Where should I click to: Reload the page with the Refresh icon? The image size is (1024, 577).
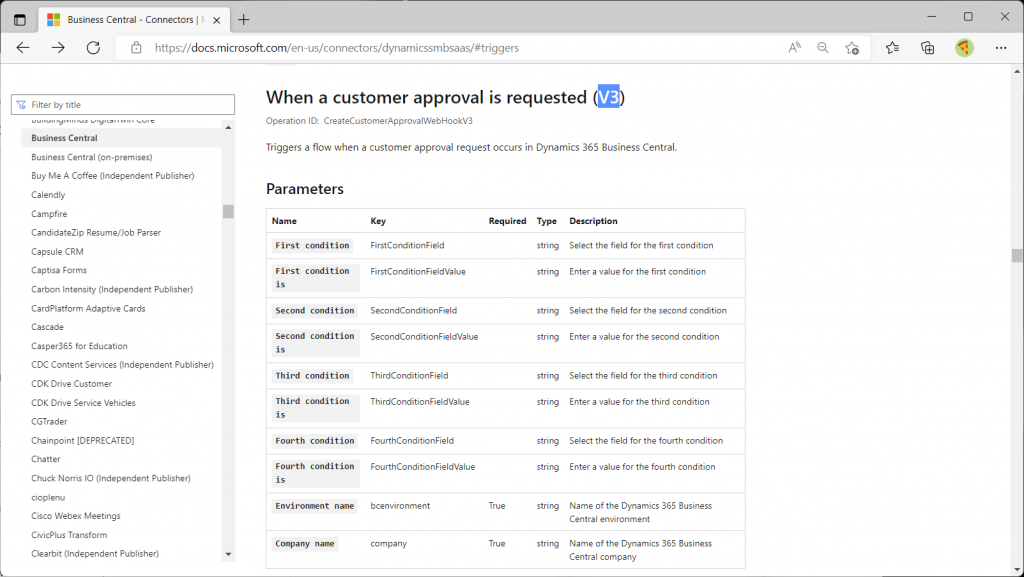pyautogui.click(x=93, y=48)
